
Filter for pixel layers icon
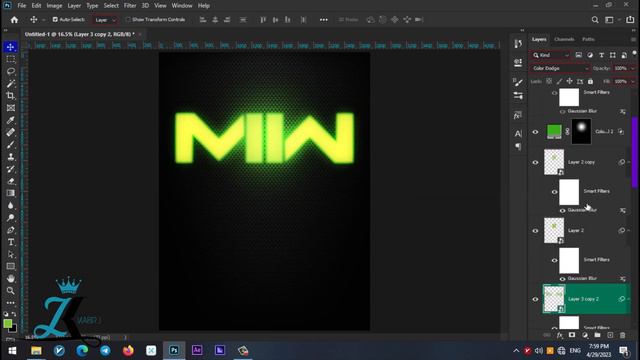578,55
